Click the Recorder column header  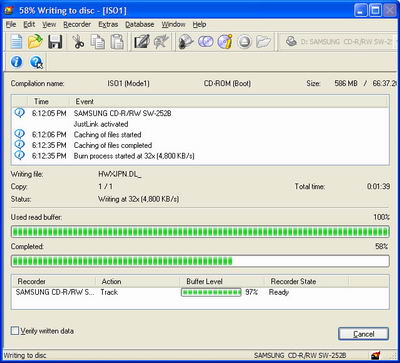[x=54, y=281]
